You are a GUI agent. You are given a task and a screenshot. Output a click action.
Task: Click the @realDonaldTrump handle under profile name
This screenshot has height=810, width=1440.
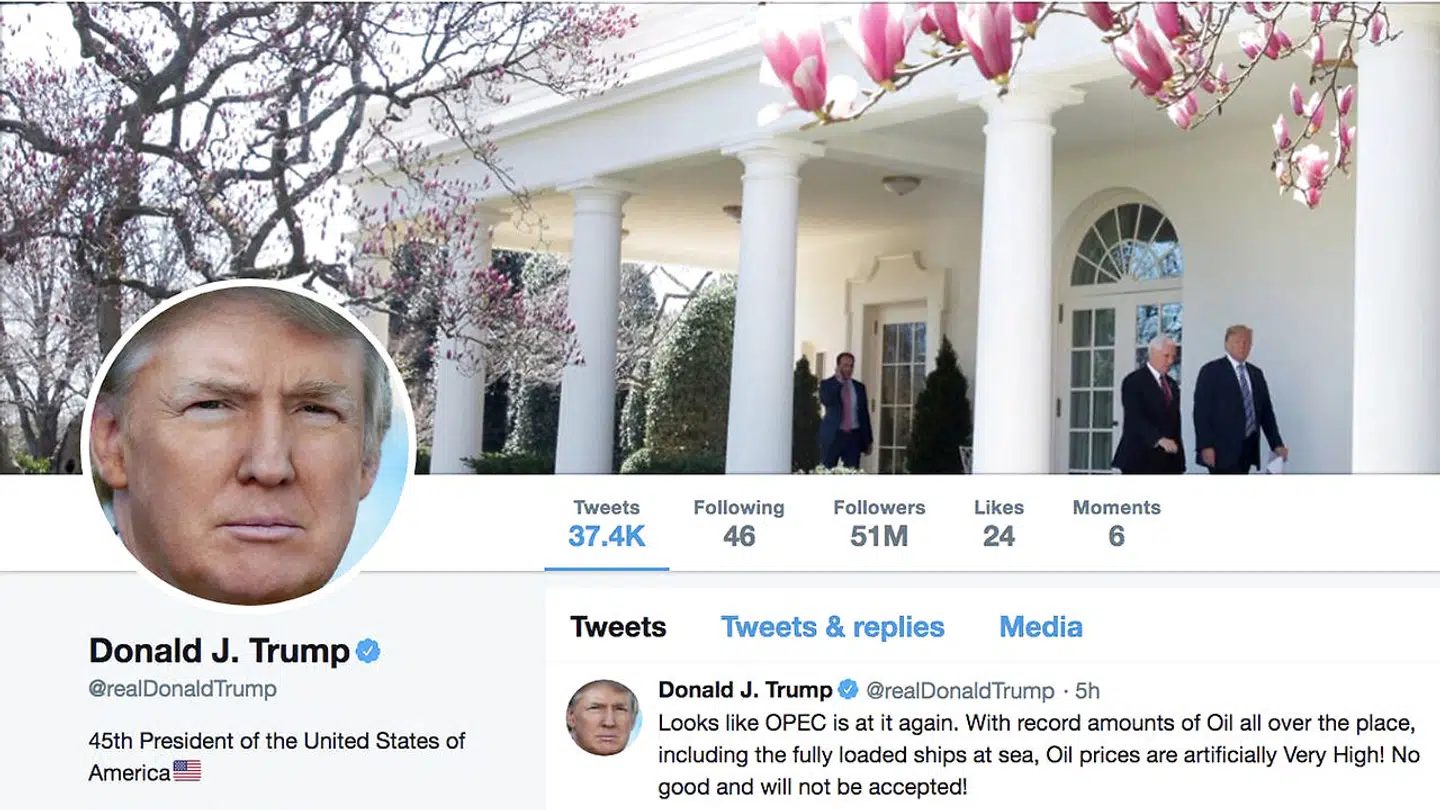click(182, 689)
